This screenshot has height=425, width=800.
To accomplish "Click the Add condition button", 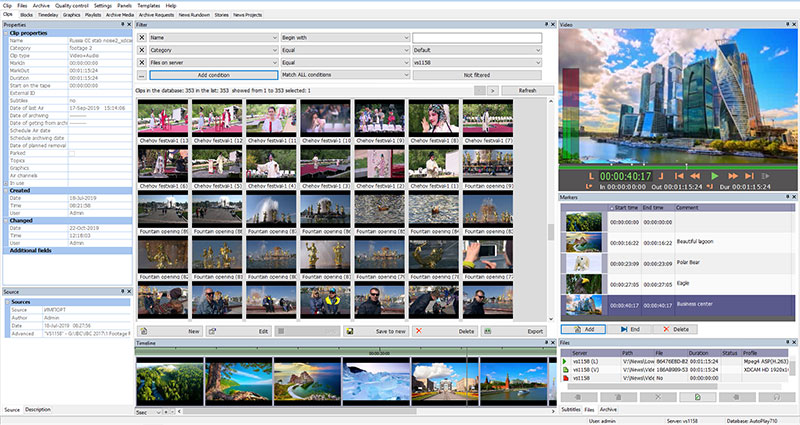I will [214, 75].
